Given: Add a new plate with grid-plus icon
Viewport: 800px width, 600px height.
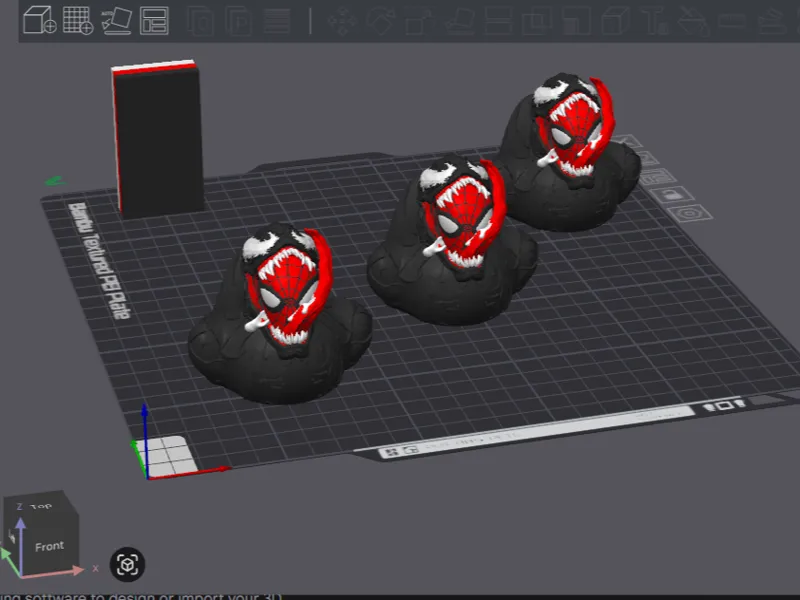Looking at the screenshot, I should click(x=78, y=20).
